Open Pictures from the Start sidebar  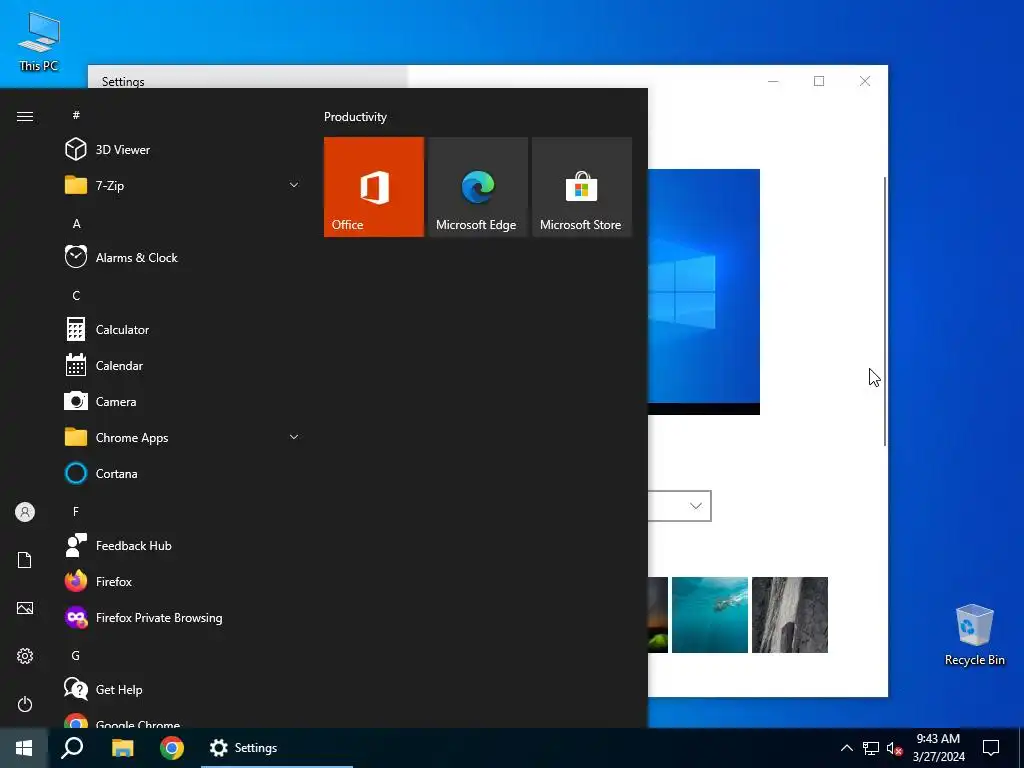(25, 608)
